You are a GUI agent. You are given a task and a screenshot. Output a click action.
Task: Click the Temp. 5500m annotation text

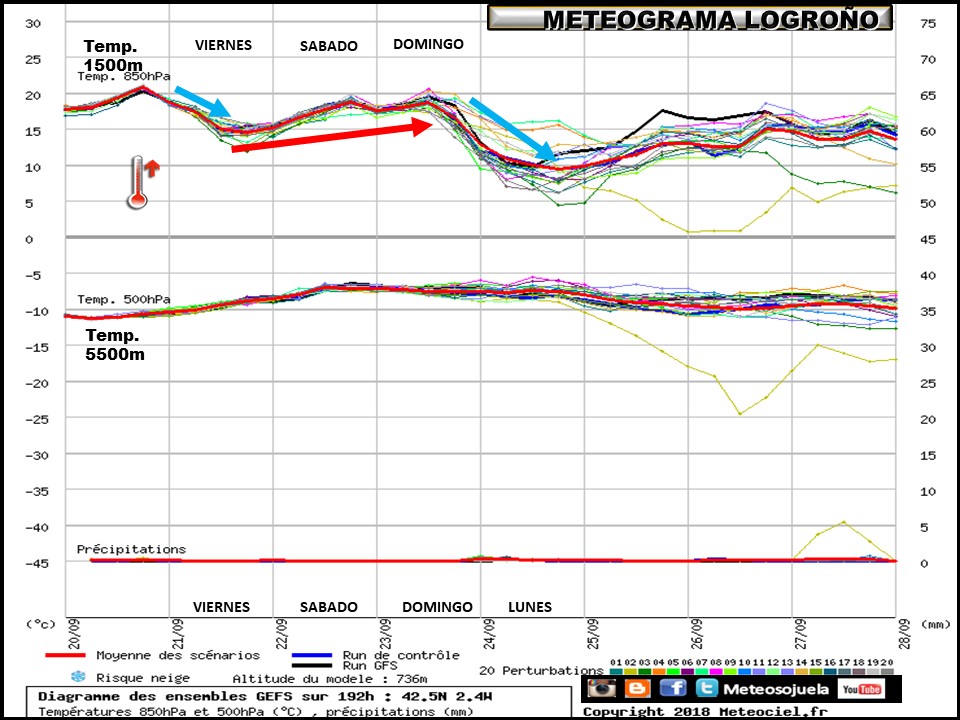[115, 344]
